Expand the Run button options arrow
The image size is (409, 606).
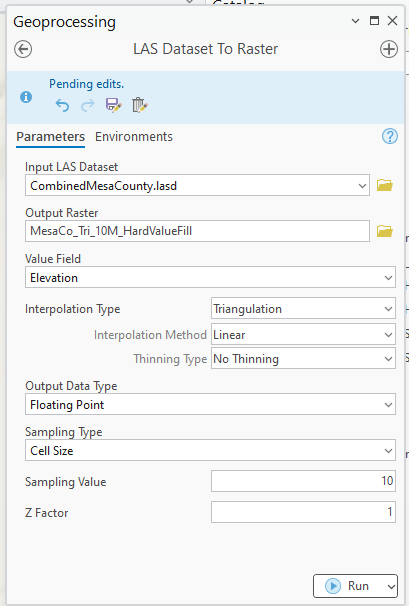391,587
